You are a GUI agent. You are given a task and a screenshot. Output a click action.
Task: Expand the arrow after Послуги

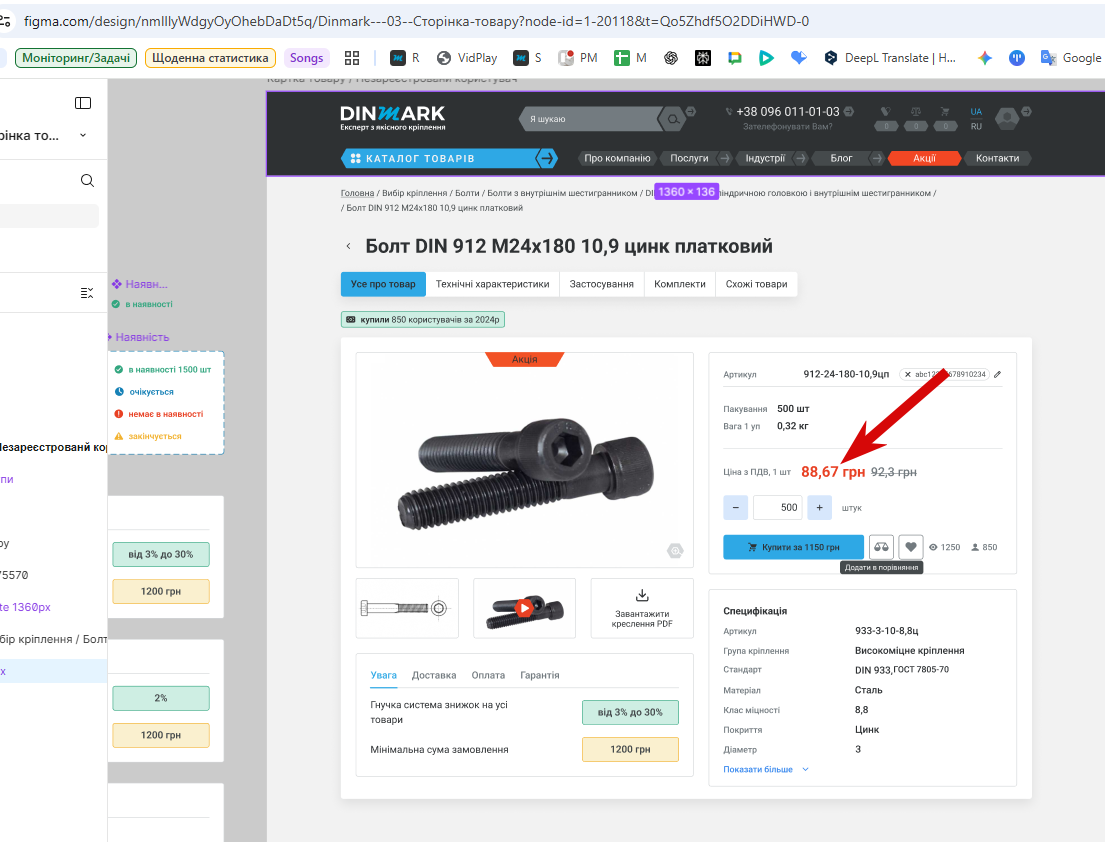(x=724, y=159)
